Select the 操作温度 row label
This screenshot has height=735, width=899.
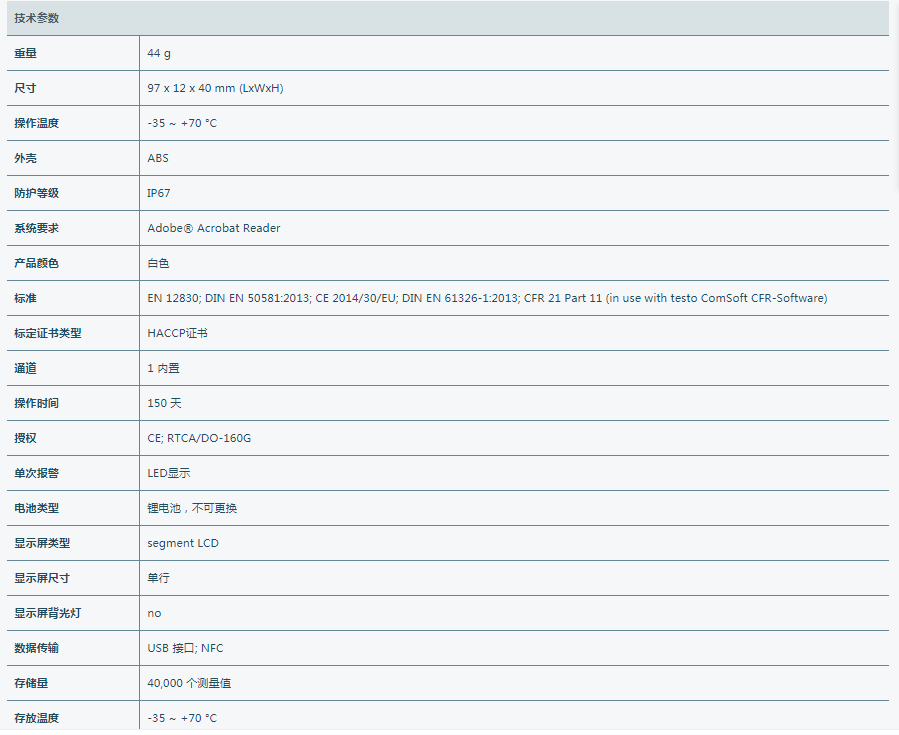point(37,123)
